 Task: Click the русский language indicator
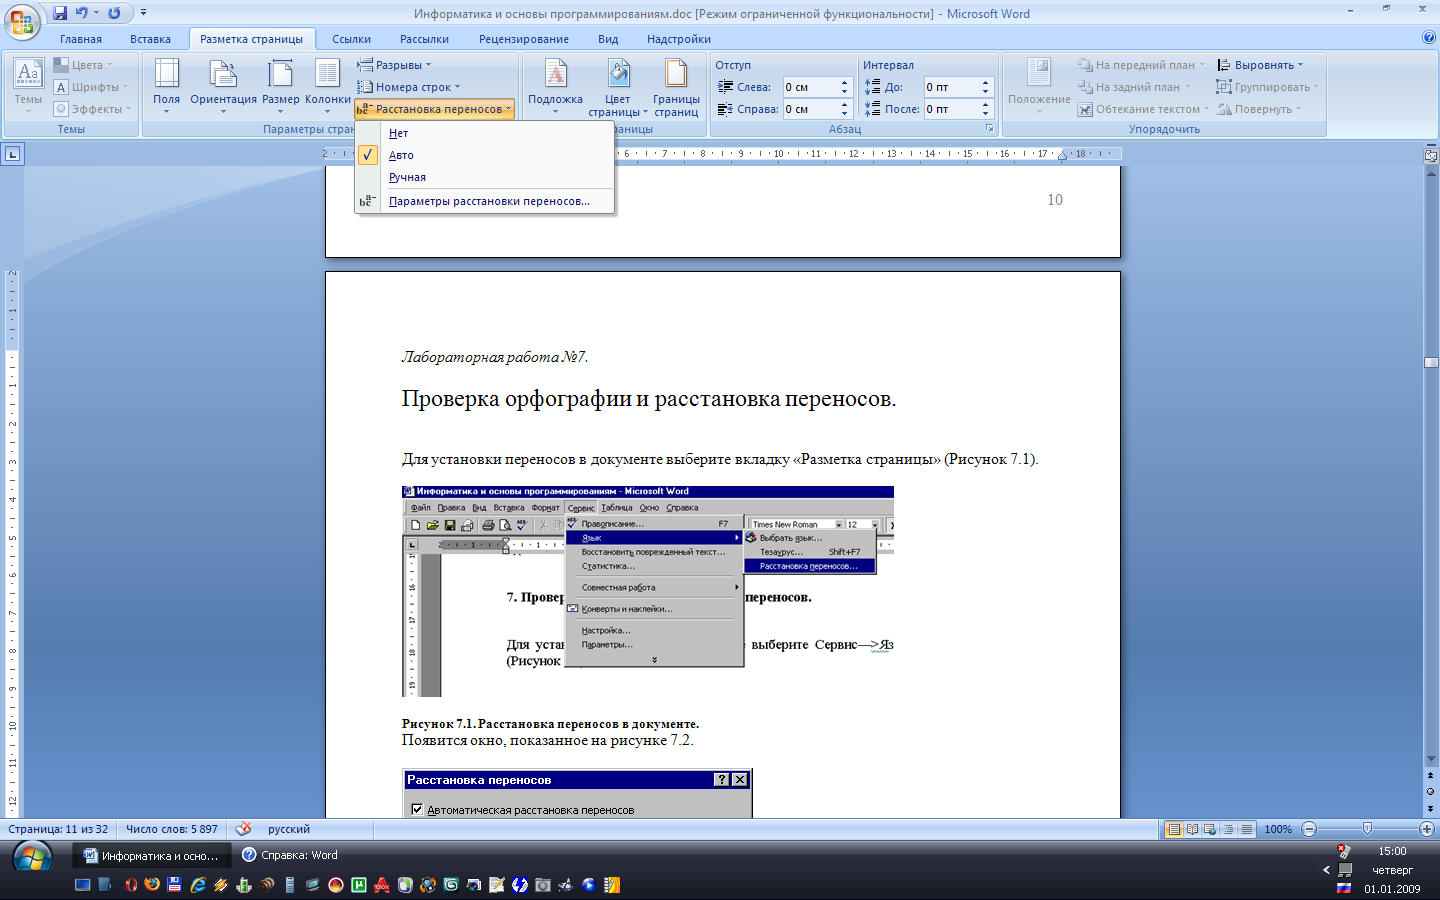pos(289,829)
